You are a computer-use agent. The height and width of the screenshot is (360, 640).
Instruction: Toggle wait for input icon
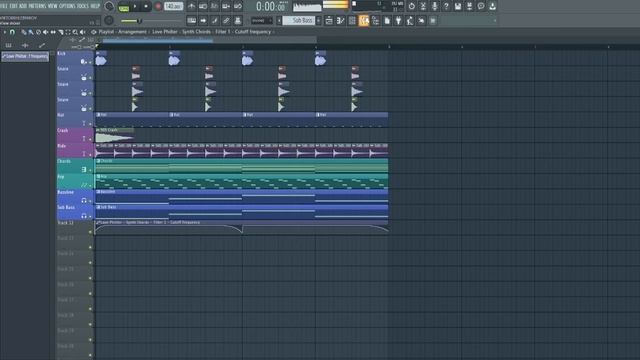(203, 6)
